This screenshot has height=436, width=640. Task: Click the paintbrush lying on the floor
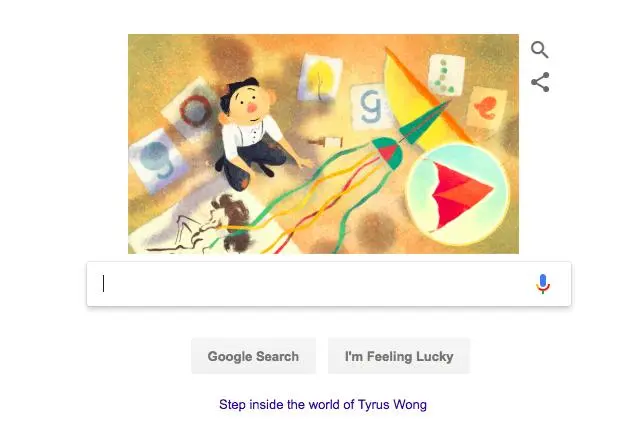pos(325,142)
